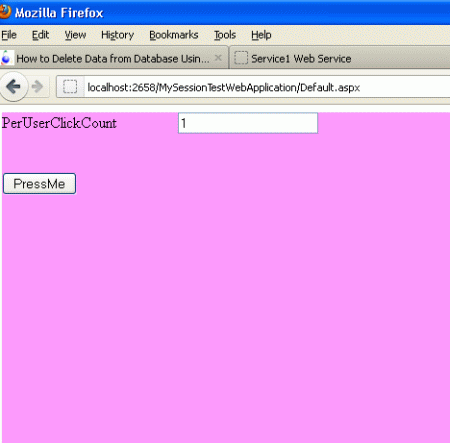The height and width of the screenshot is (443, 450).
Task: Open the View menu
Action: [x=75, y=35]
